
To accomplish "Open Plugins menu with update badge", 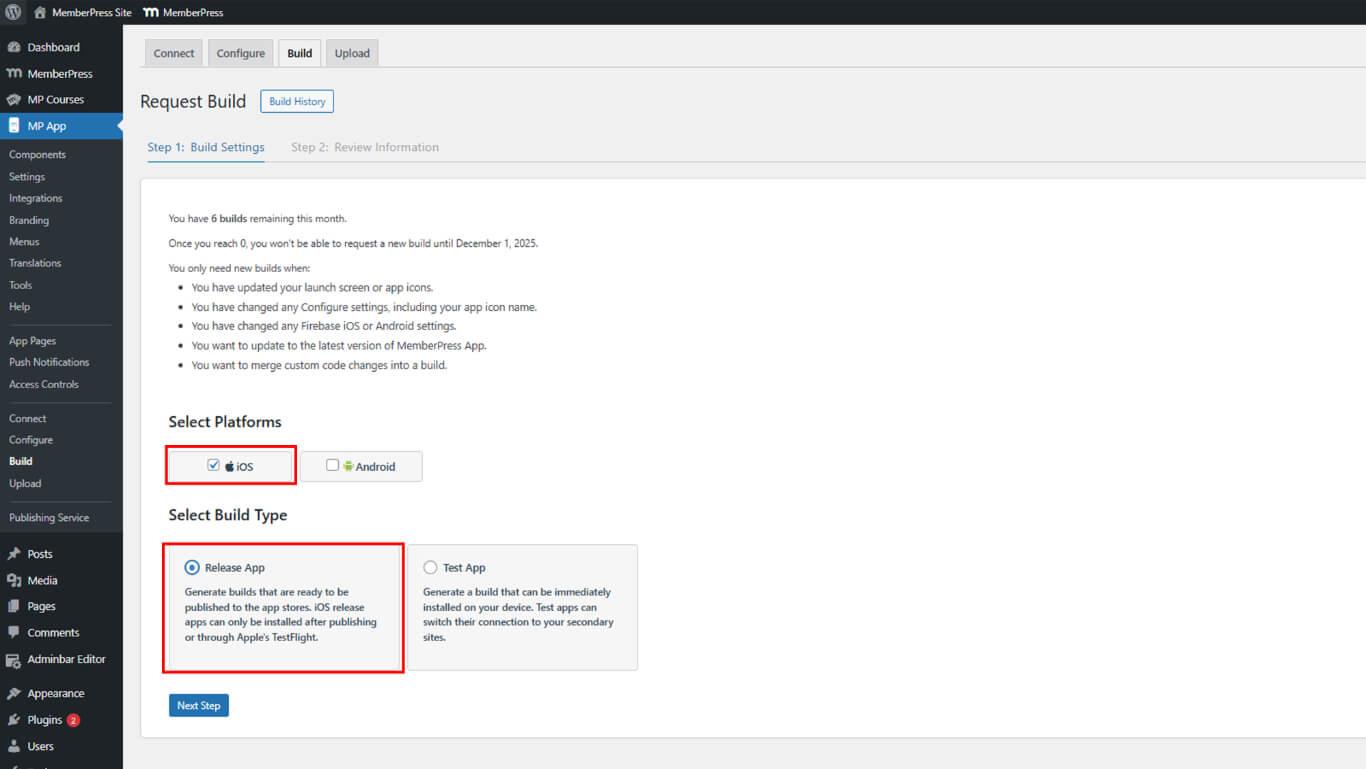I will pyautogui.click(x=45, y=720).
